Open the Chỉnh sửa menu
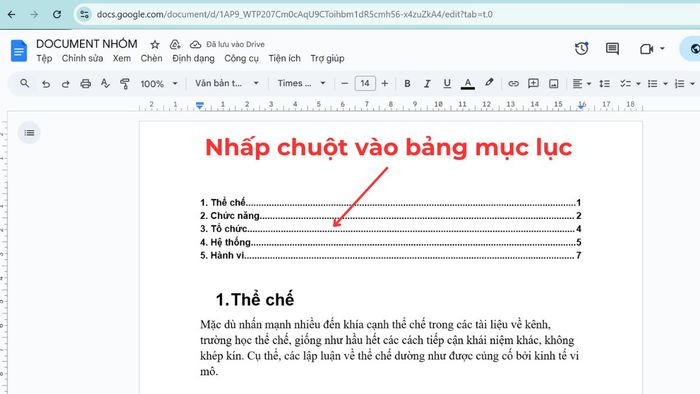Image resolution: width=700 pixels, height=394 pixels. pos(82,58)
